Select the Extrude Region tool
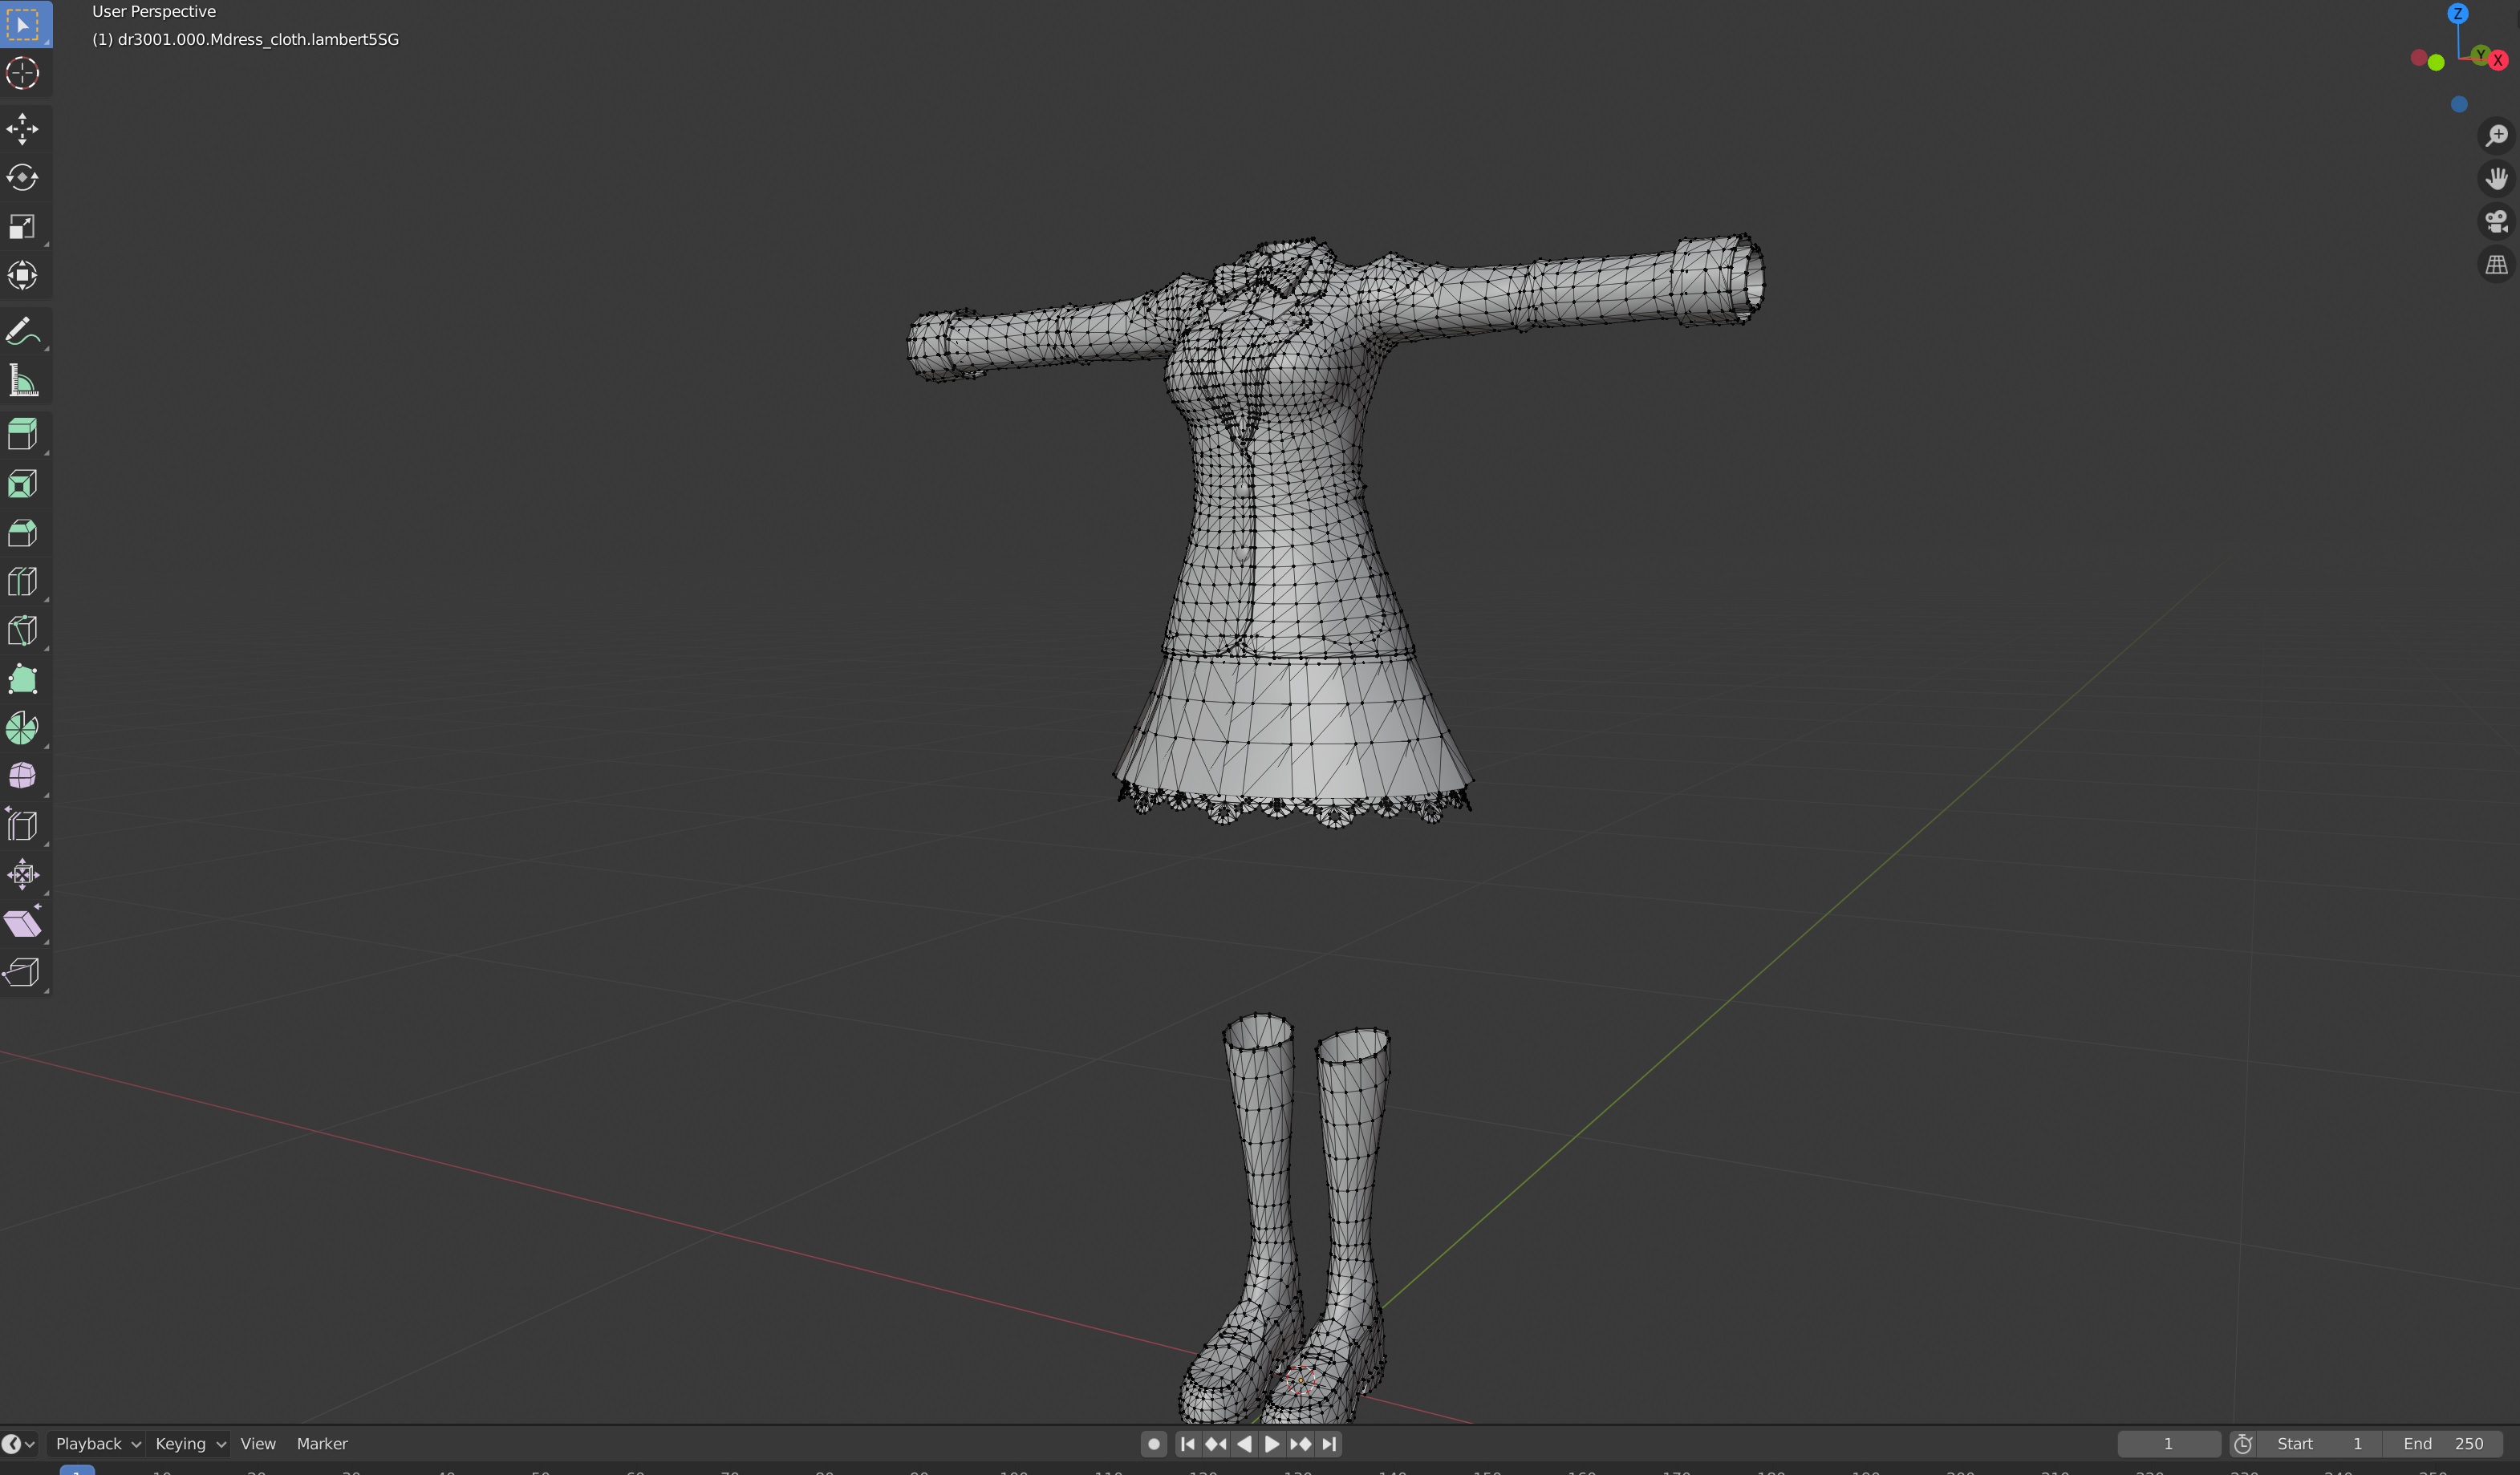 pos(22,435)
